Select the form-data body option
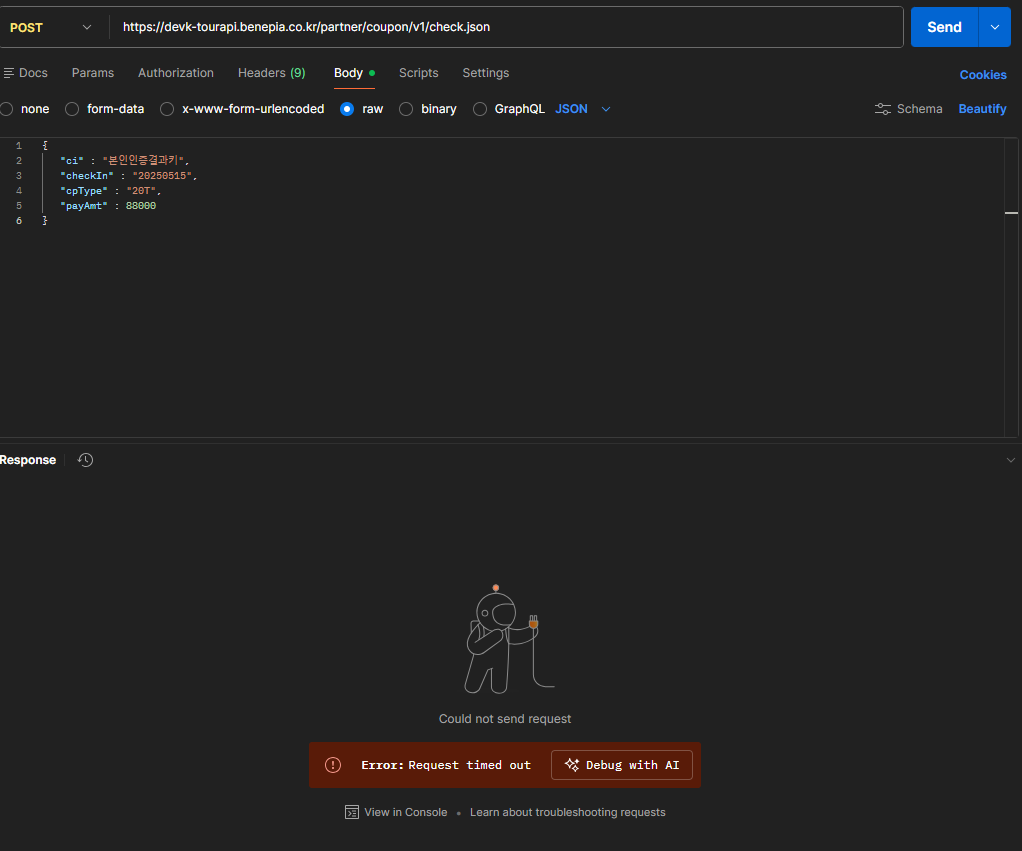The image size is (1022, 851). coord(72,109)
